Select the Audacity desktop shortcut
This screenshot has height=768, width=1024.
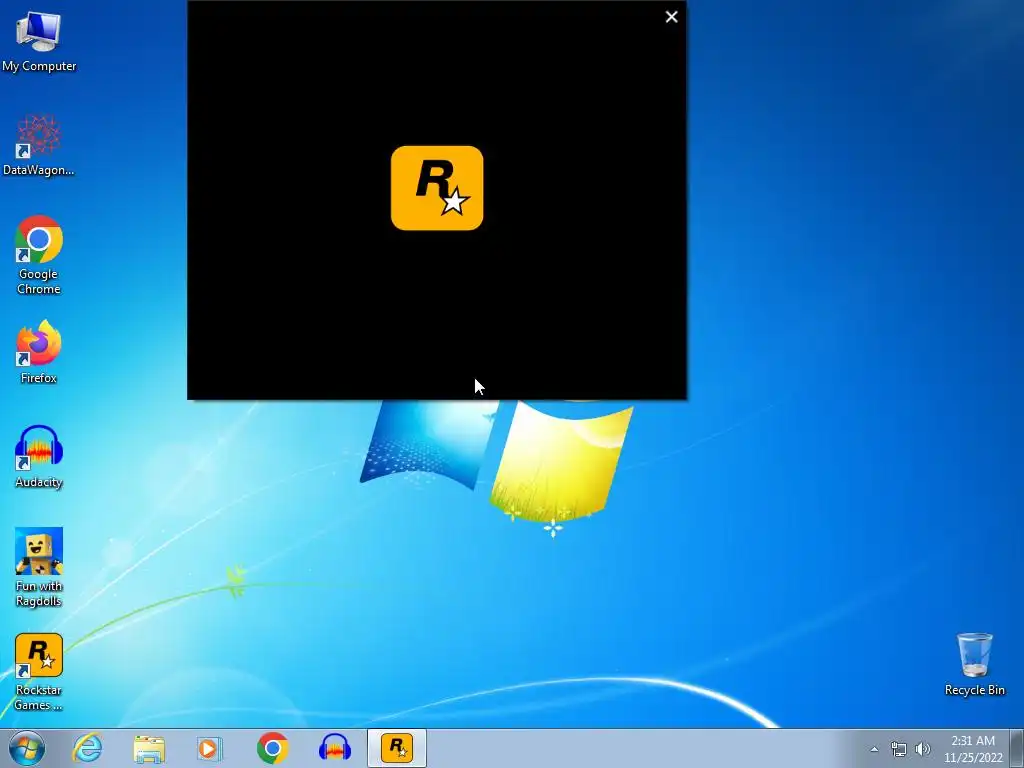39,456
